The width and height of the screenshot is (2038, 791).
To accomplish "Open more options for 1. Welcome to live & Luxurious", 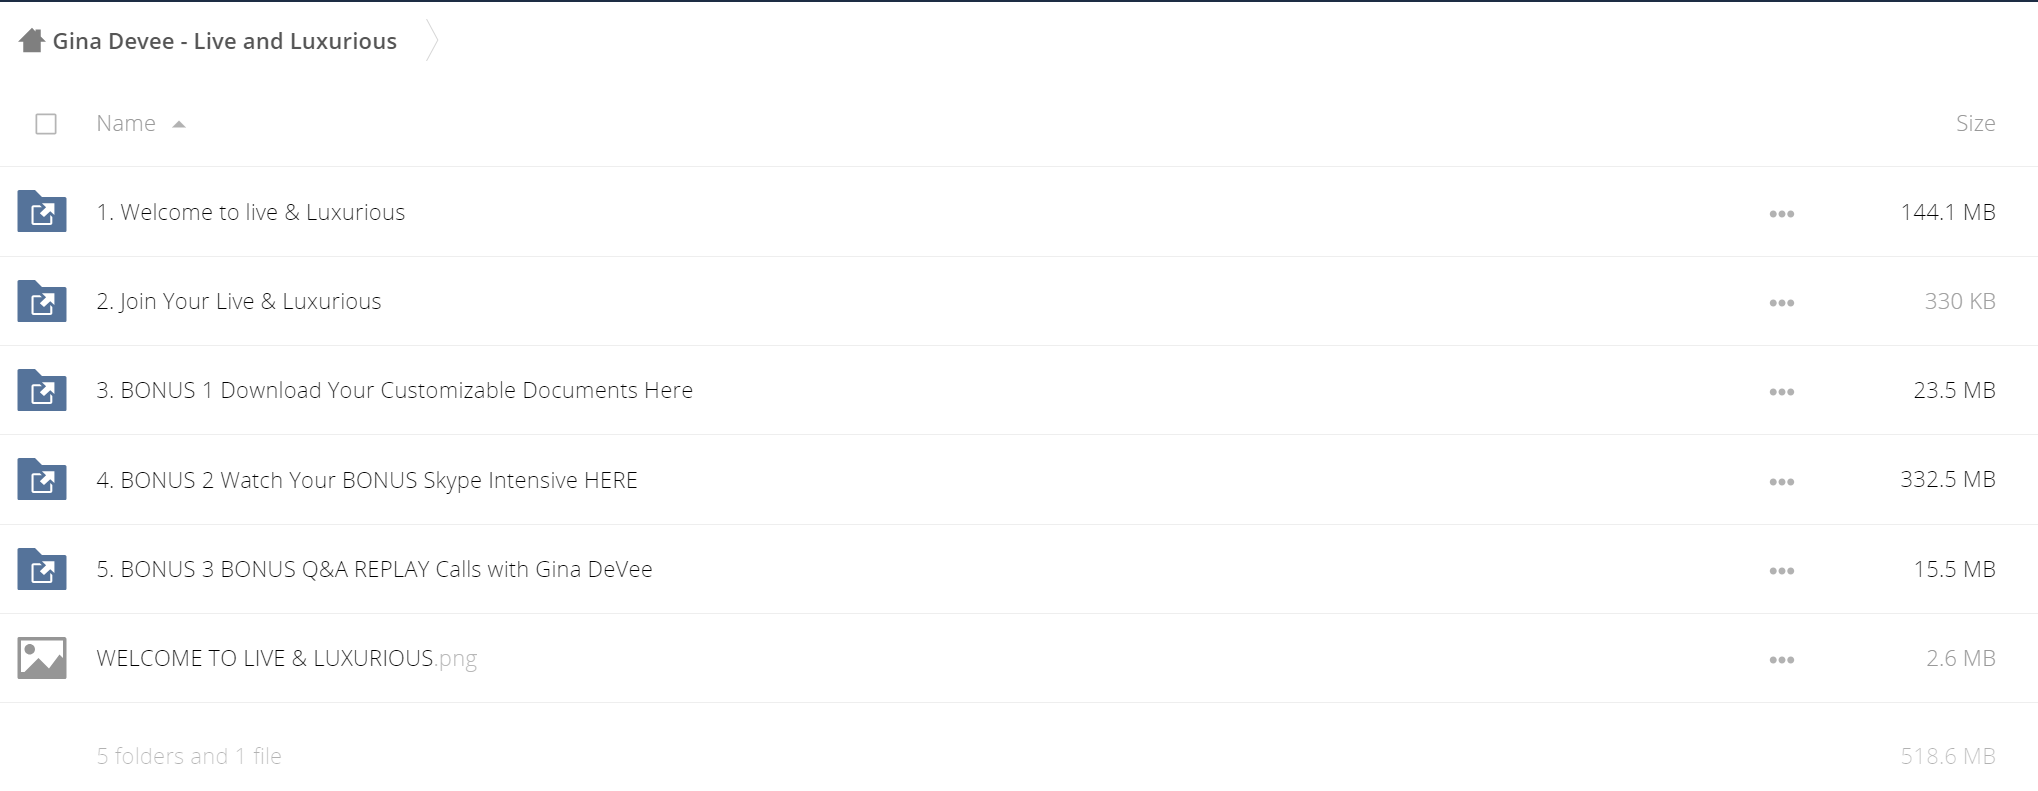I will click(x=1781, y=214).
